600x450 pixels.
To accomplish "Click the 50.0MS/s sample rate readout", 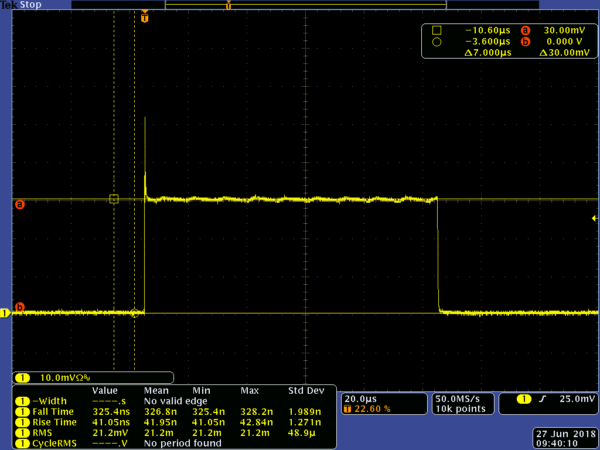I will pyautogui.click(x=458, y=399).
